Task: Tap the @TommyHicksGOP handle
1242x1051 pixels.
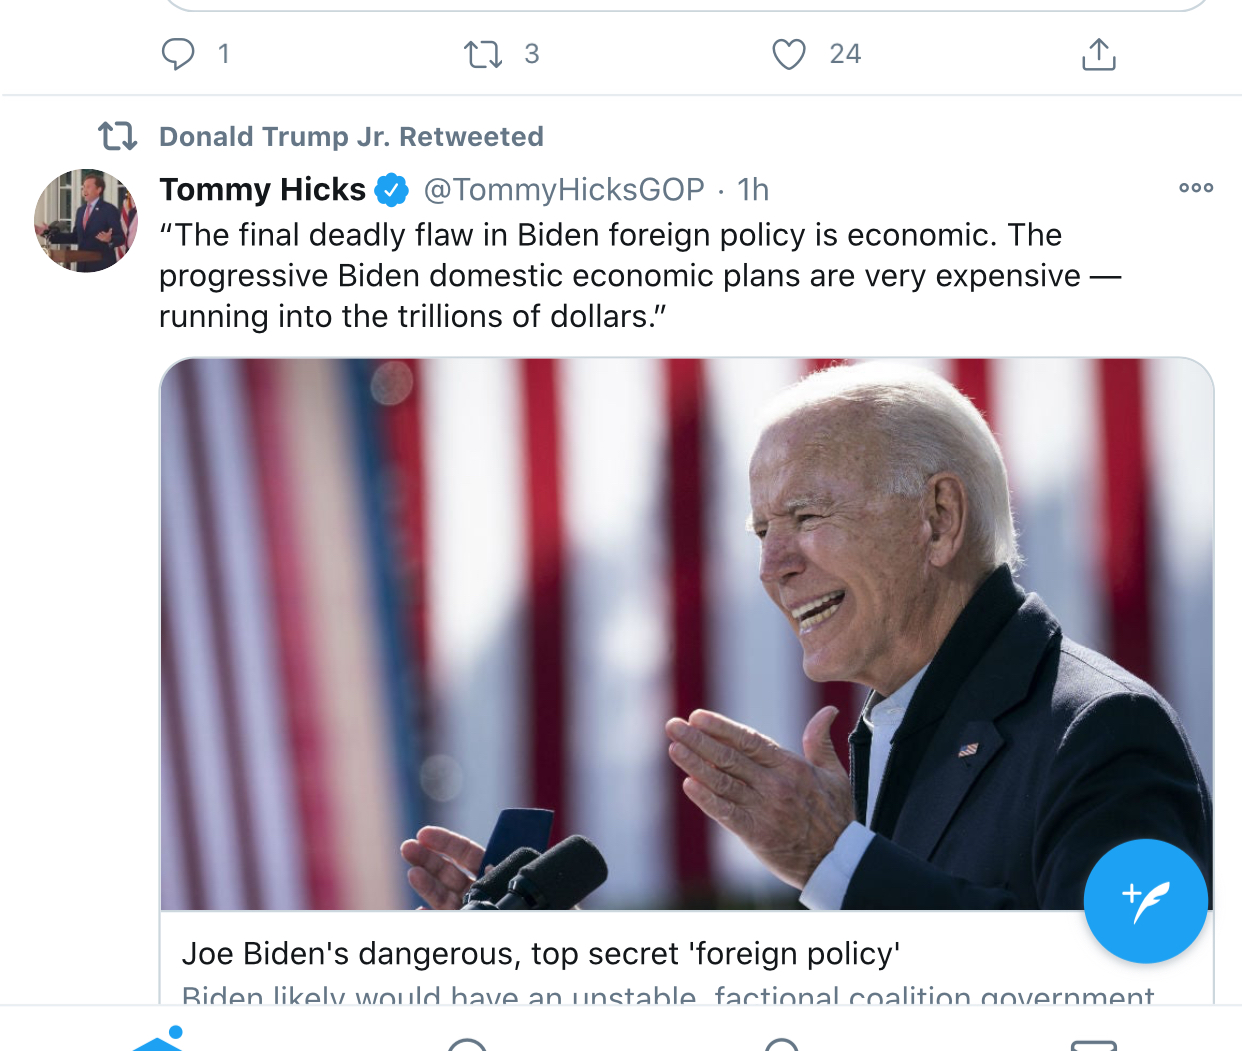Action: (x=564, y=189)
